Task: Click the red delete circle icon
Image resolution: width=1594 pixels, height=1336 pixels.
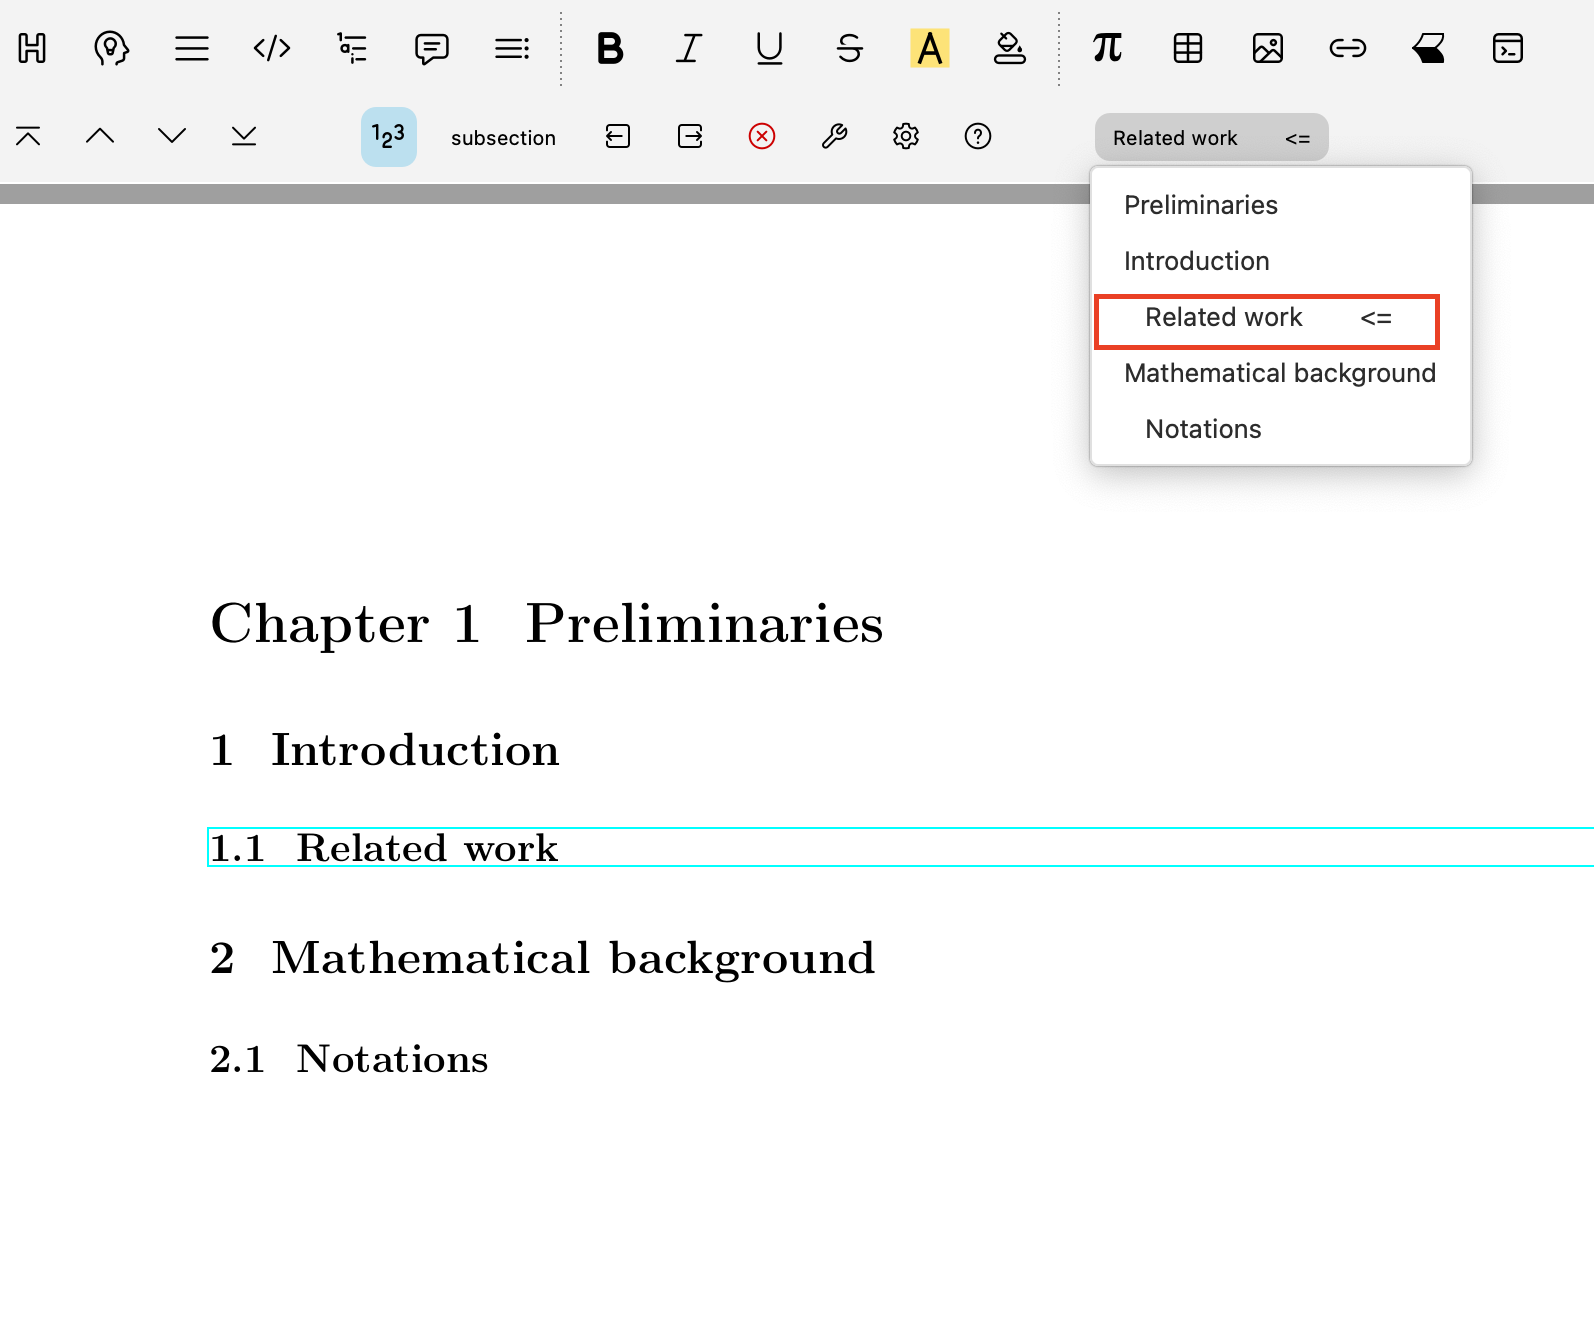Action: pos(762,136)
